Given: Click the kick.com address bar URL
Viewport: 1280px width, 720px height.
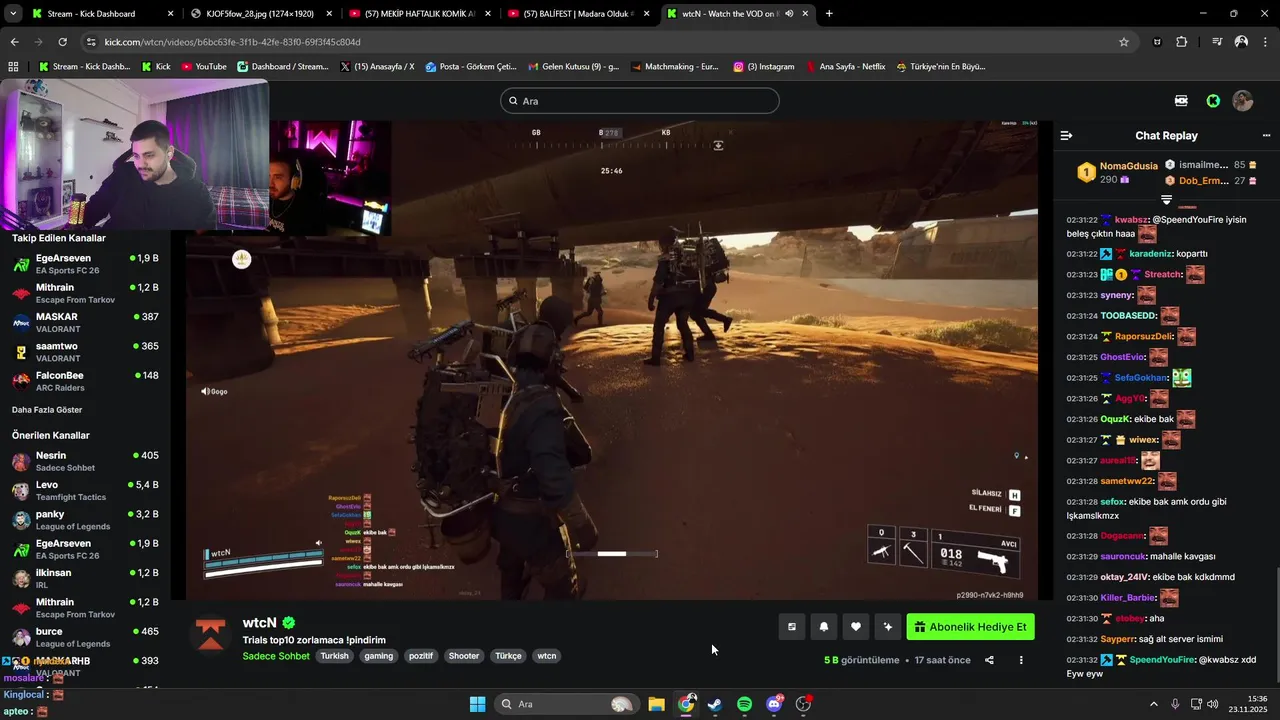Looking at the screenshot, I should click(x=232, y=42).
